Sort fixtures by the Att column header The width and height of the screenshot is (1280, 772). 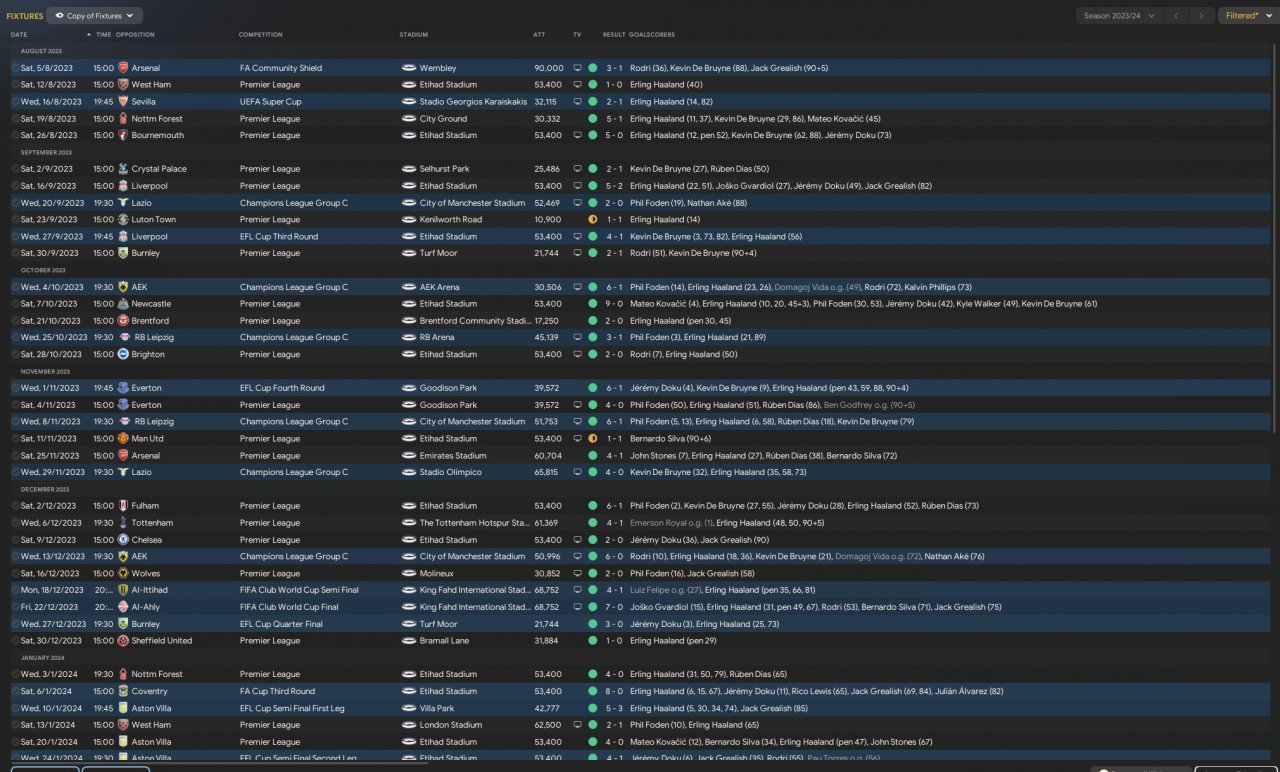[539, 35]
